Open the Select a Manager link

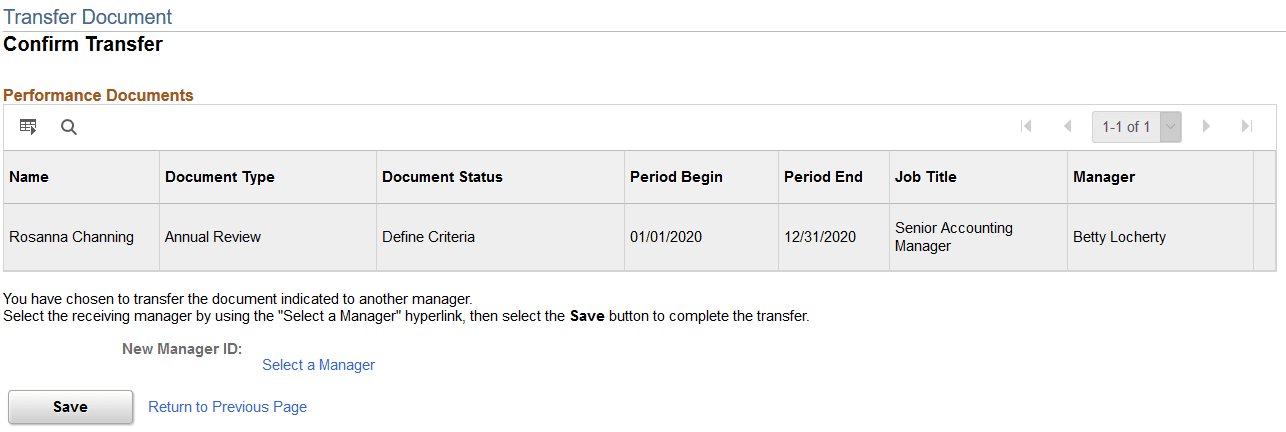click(318, 365)
